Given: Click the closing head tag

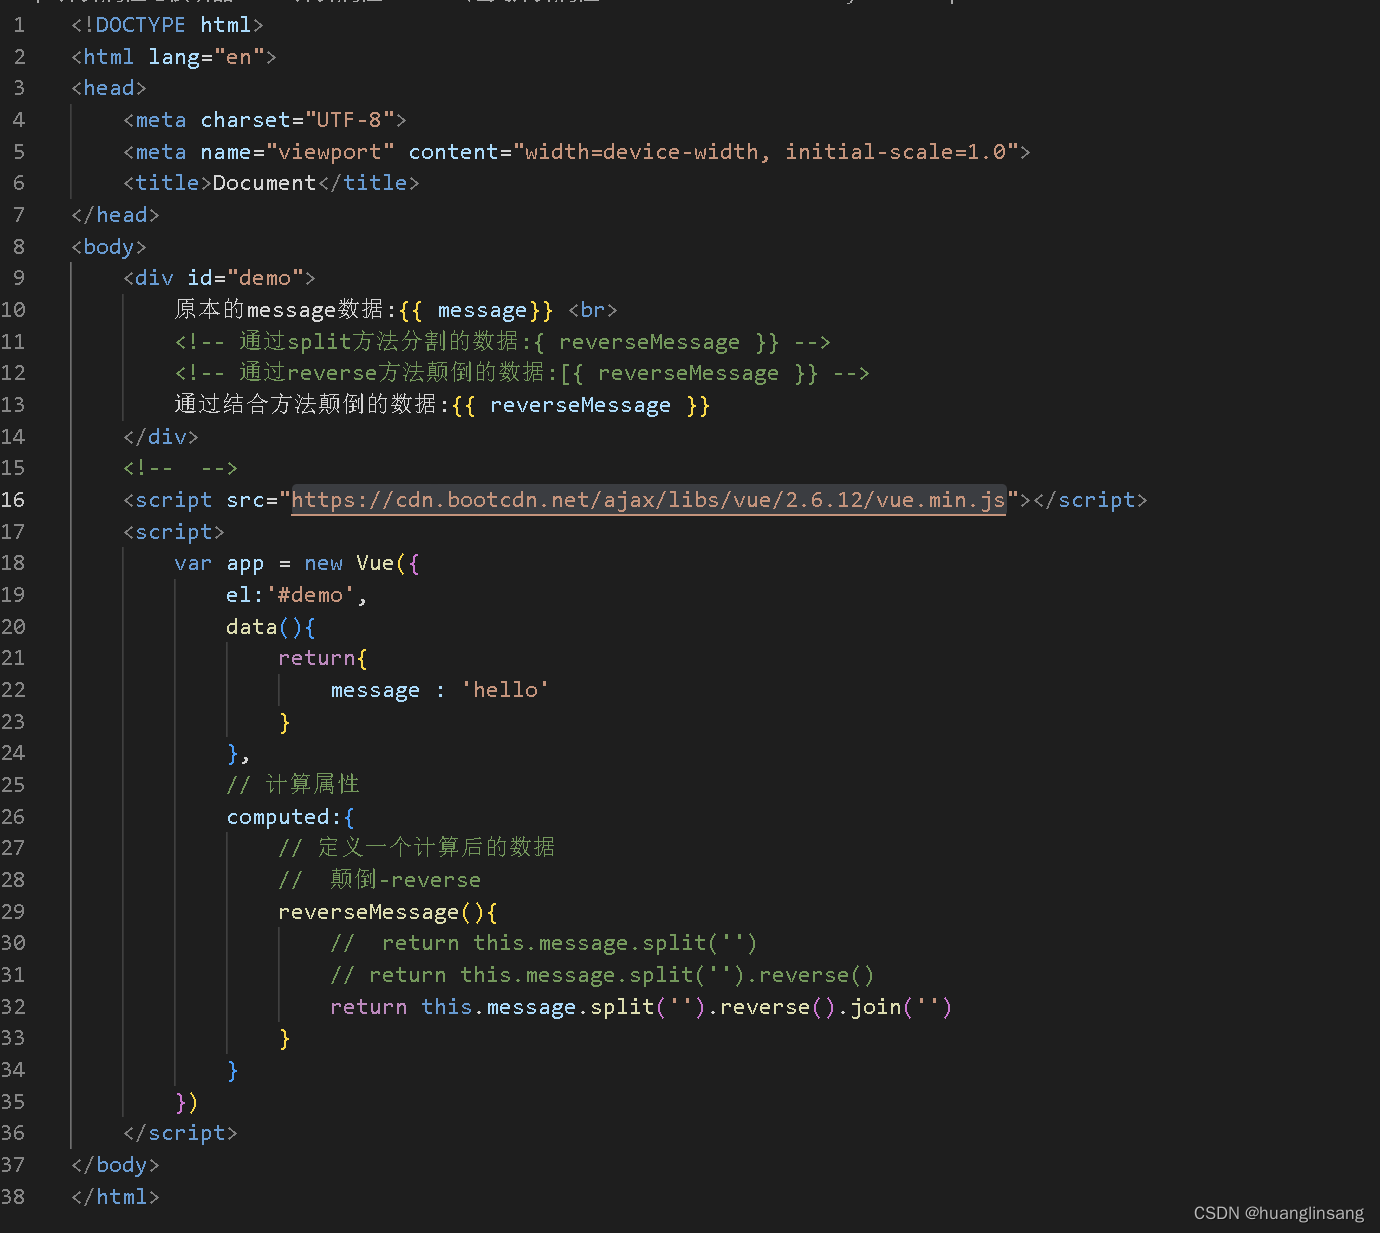Looking at the screenshot, I should [115, 215].
